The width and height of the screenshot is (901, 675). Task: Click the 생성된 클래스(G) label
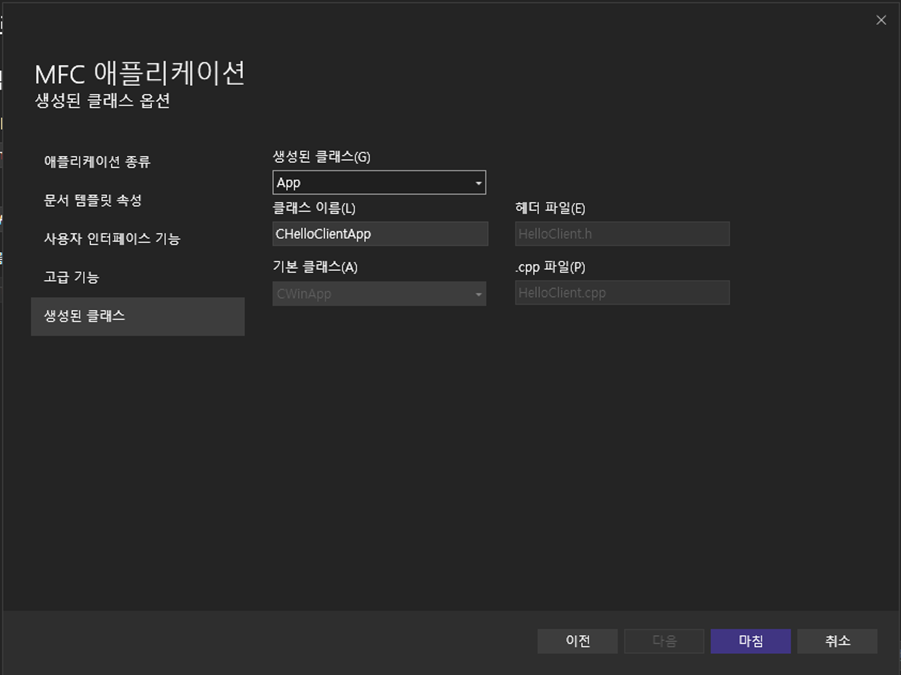point(321,157)
